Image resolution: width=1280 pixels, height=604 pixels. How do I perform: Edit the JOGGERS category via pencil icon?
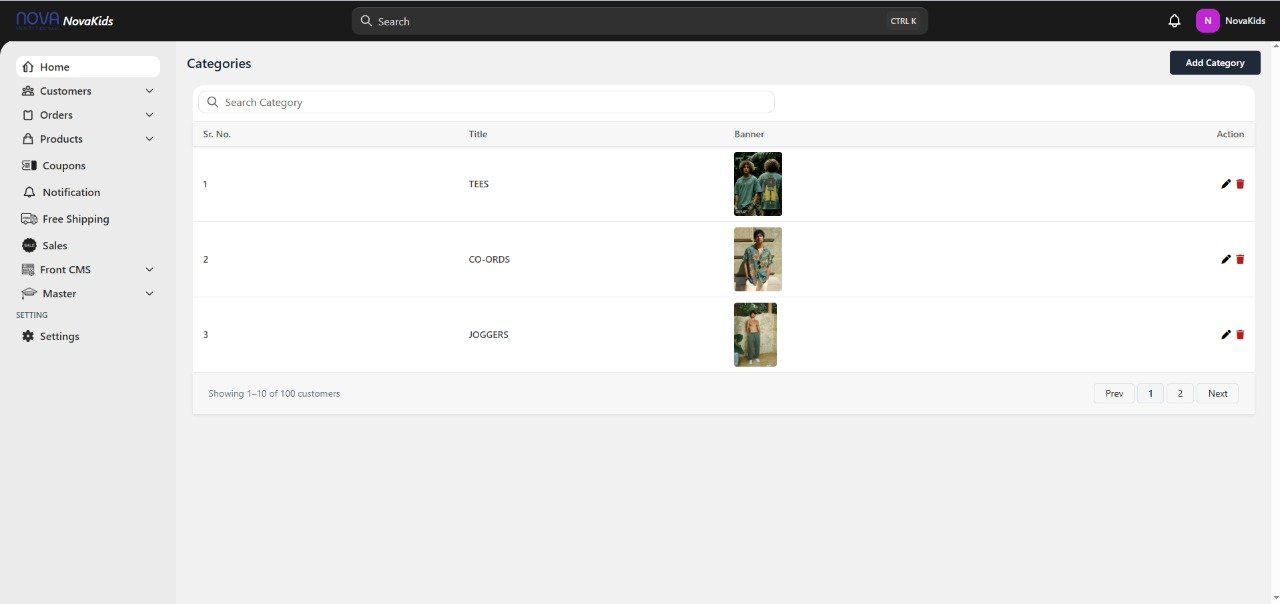[1226, 334]
